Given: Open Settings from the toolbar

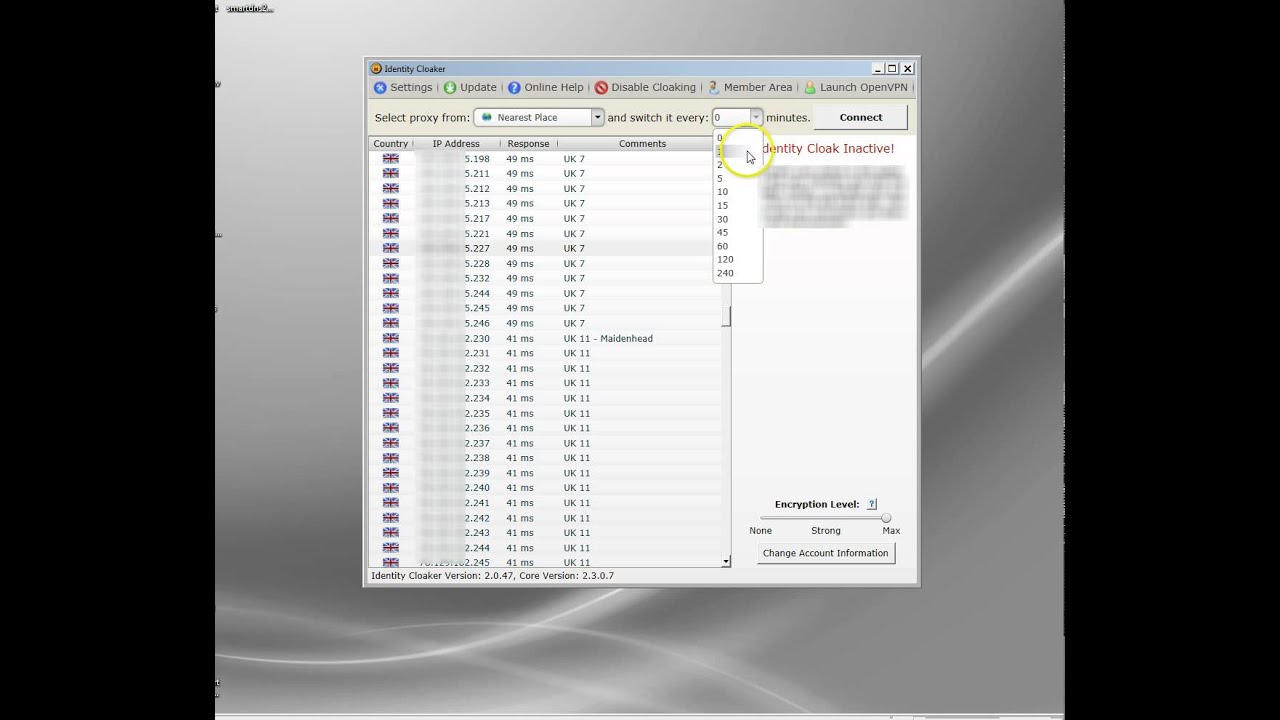Looking at the screenshot, I should [x=403, y=88].
